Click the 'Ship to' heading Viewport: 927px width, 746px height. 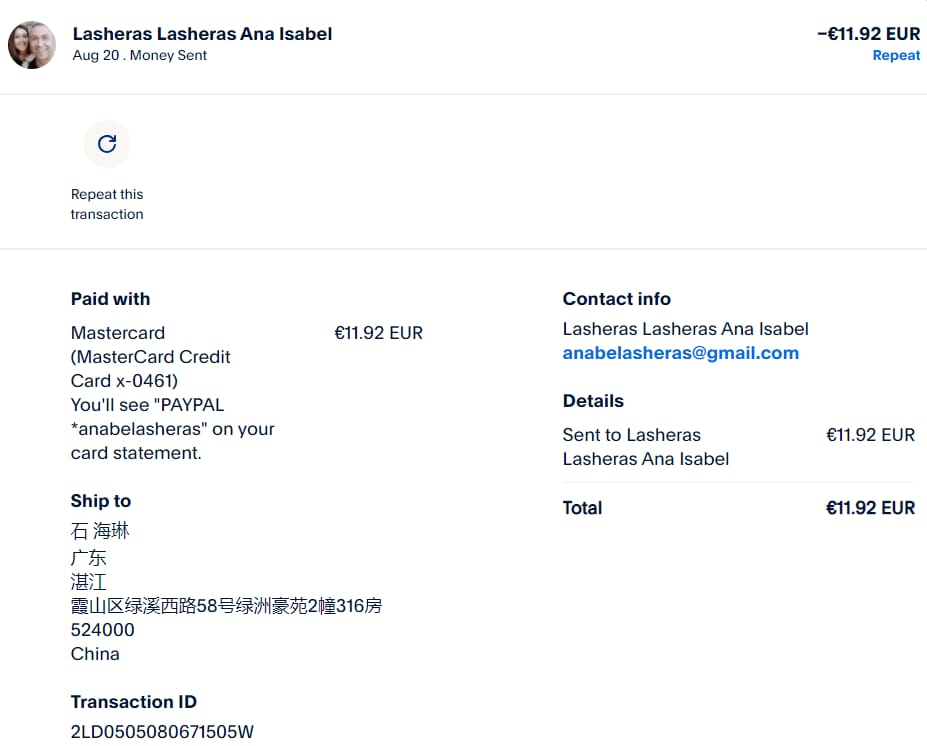point(101,501)
